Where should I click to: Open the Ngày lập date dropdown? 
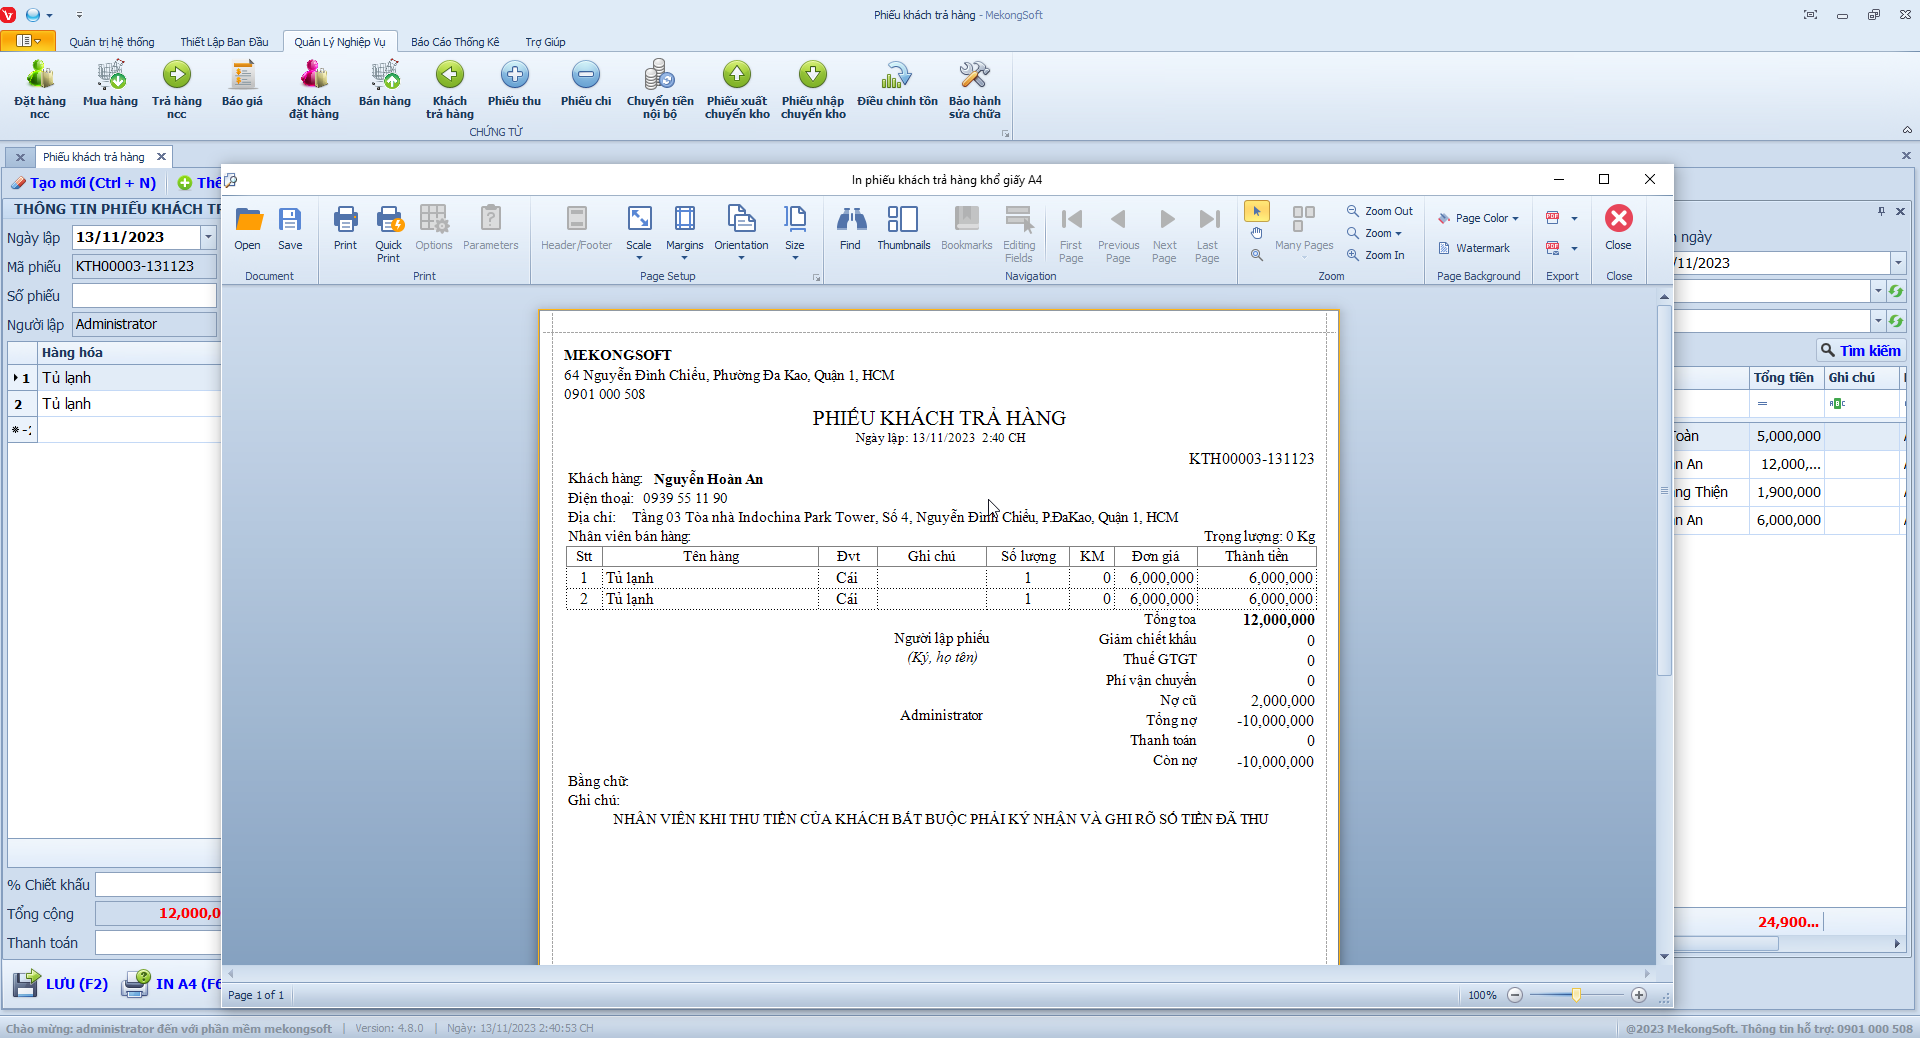[208, 237]
